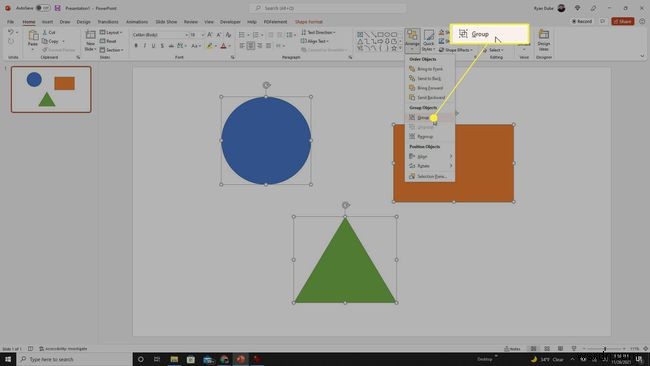This screenshot has width=650, height=366.
Task: Click the Notes button in status bar
Action: [512, 349]
